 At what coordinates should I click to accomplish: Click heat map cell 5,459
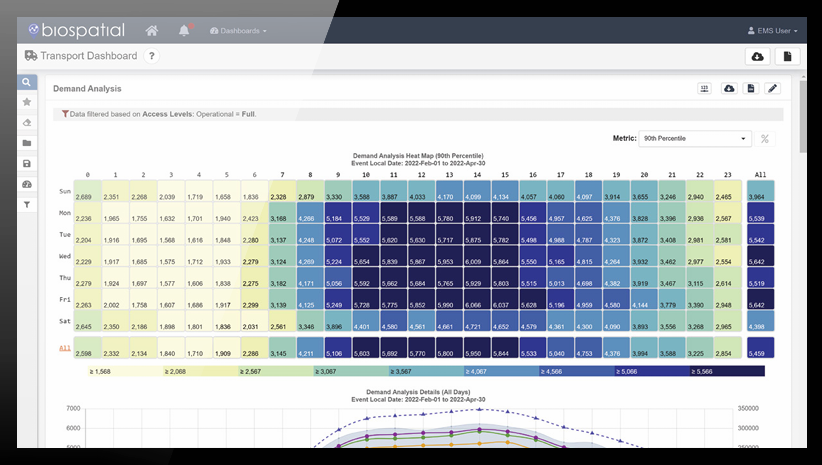coord(760,348)
